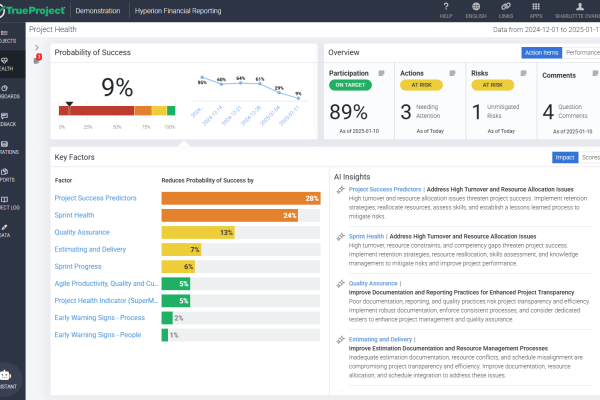Click AI insight icon beside Estimating and Delivery

(x=341, y=340)
